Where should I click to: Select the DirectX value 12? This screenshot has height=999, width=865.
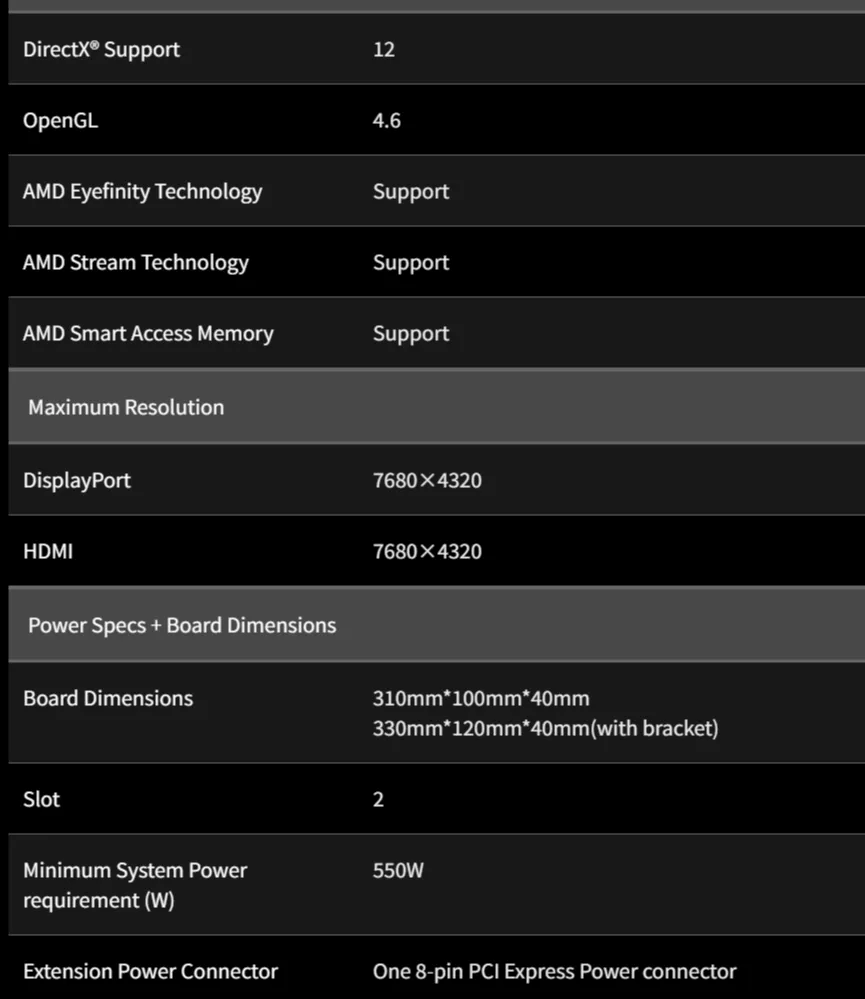click(383, 50)
